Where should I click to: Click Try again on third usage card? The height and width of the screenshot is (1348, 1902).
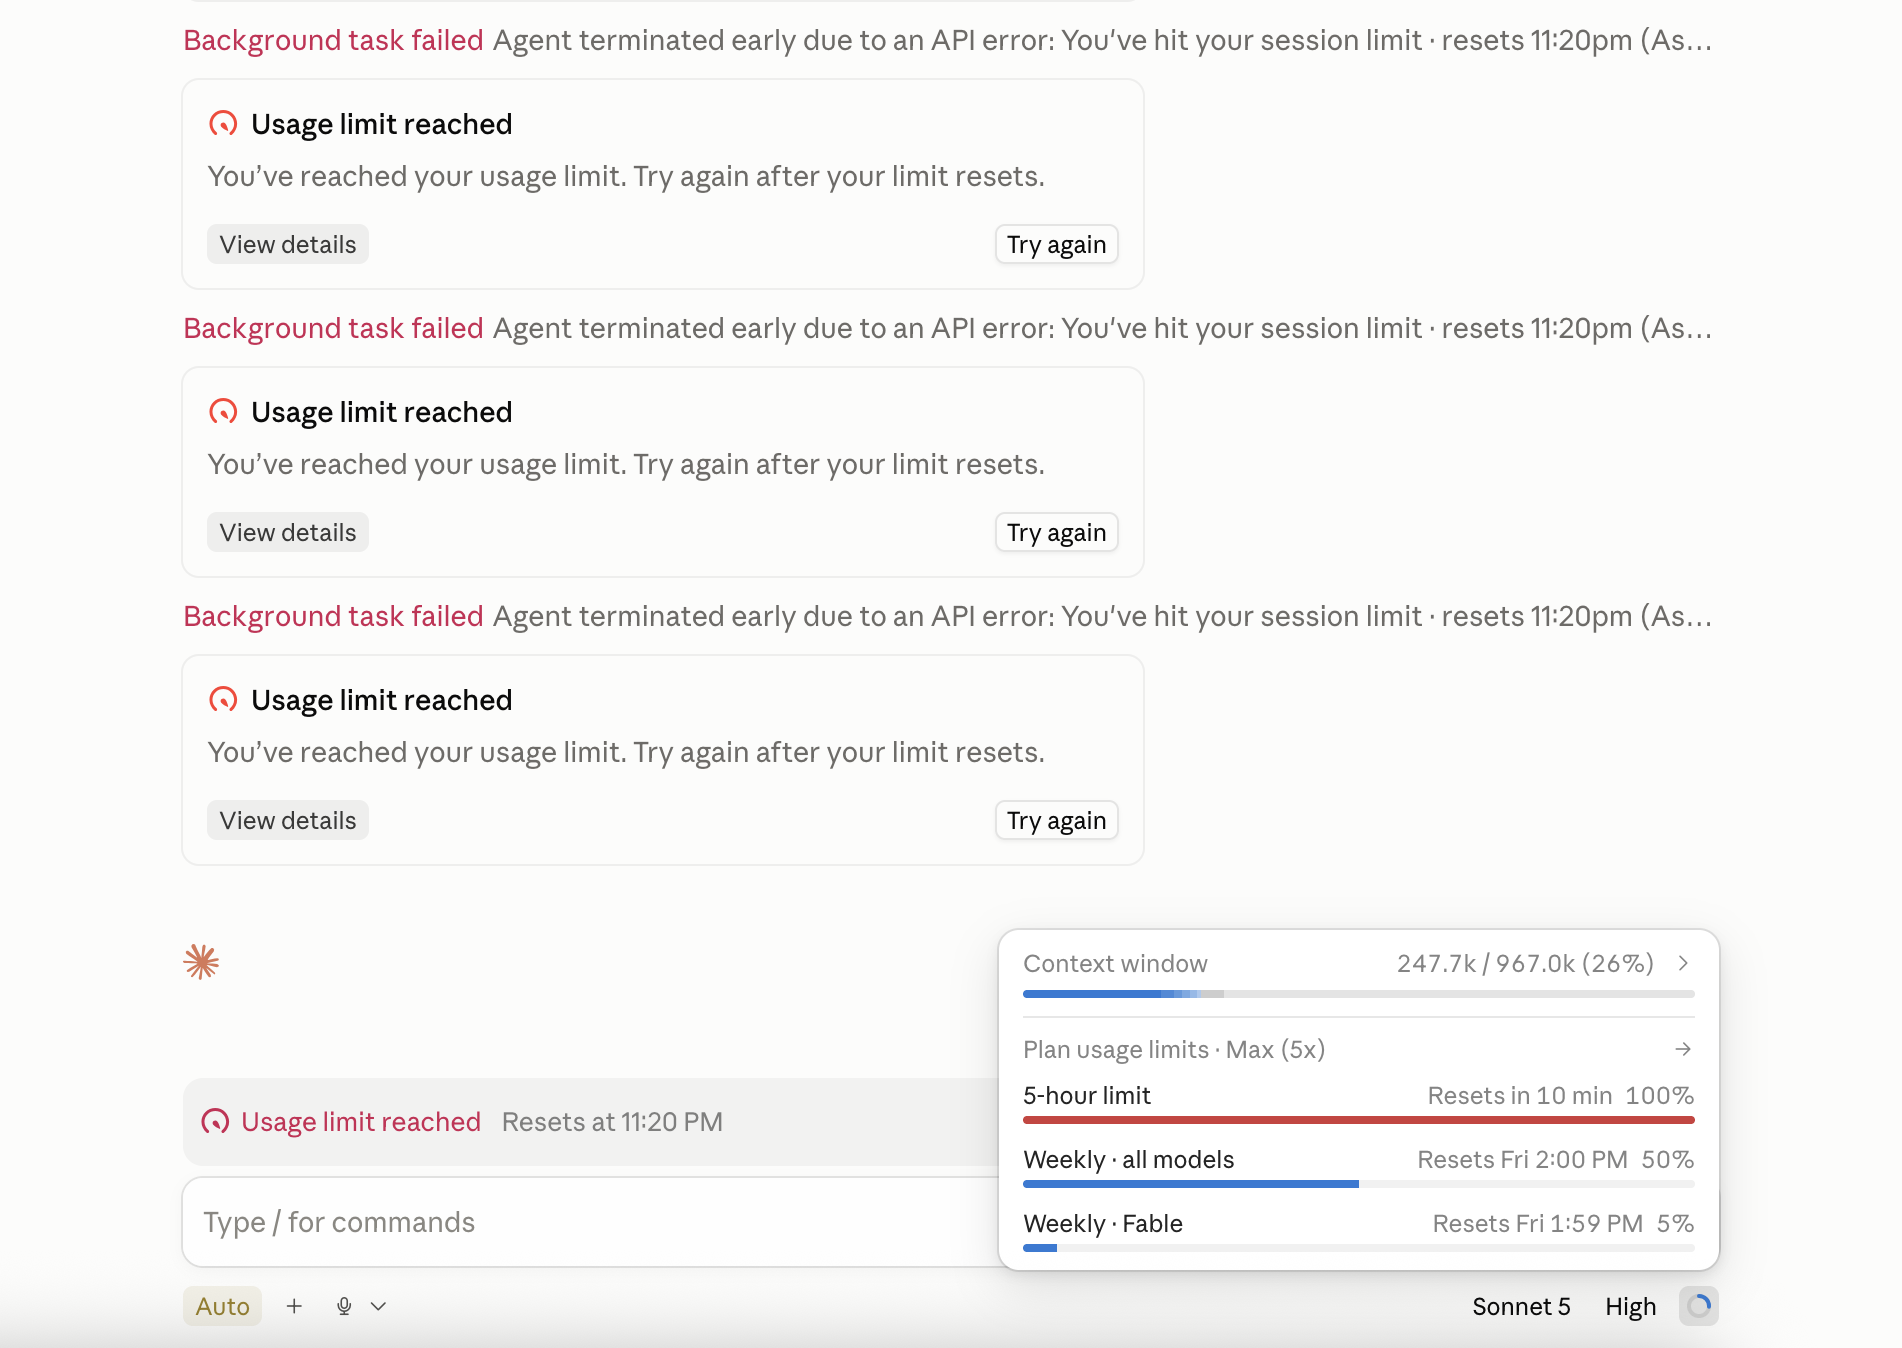1057,821
